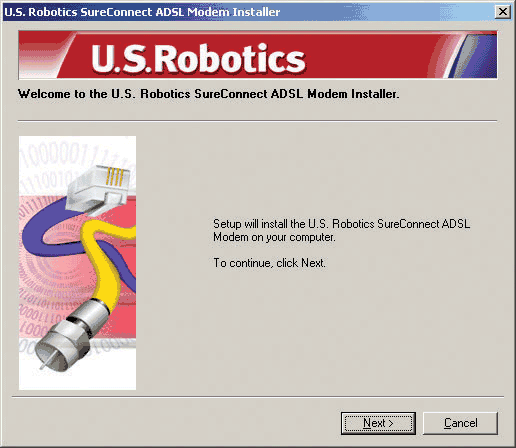
Task: Click the installer title bar text
Action: tap(142, 12)
